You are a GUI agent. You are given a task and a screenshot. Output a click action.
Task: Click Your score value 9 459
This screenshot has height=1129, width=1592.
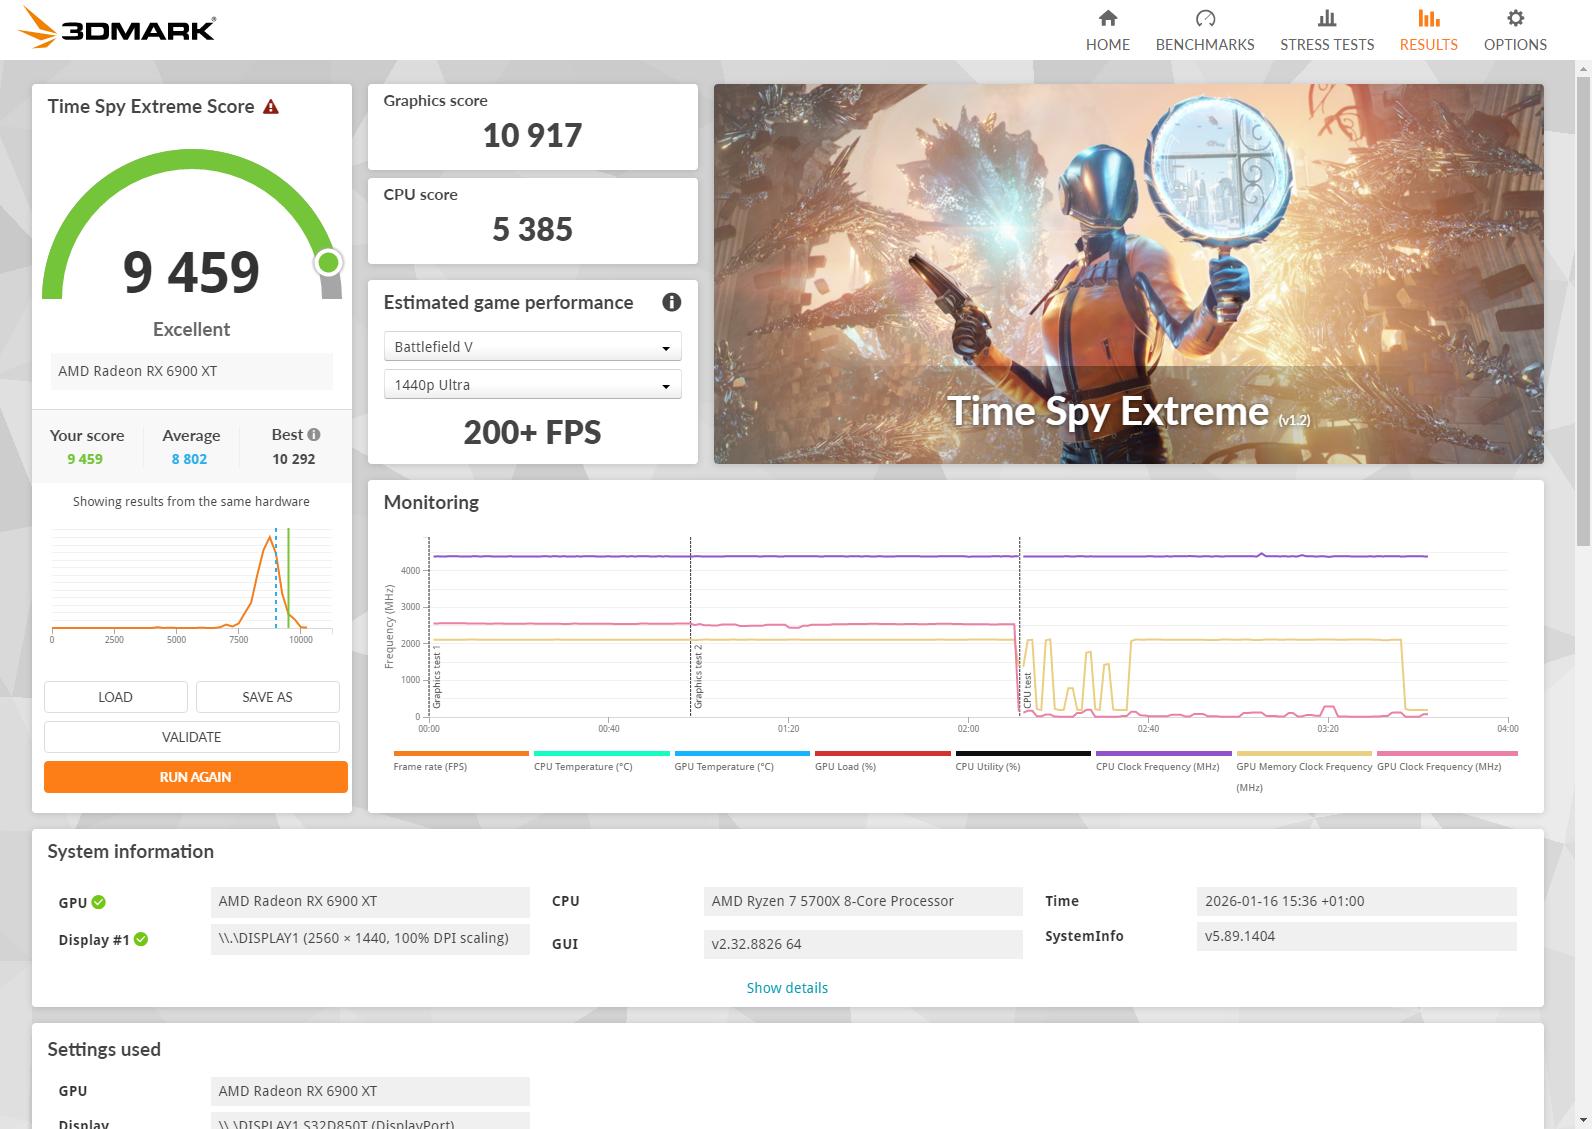[x=85, y=459]
